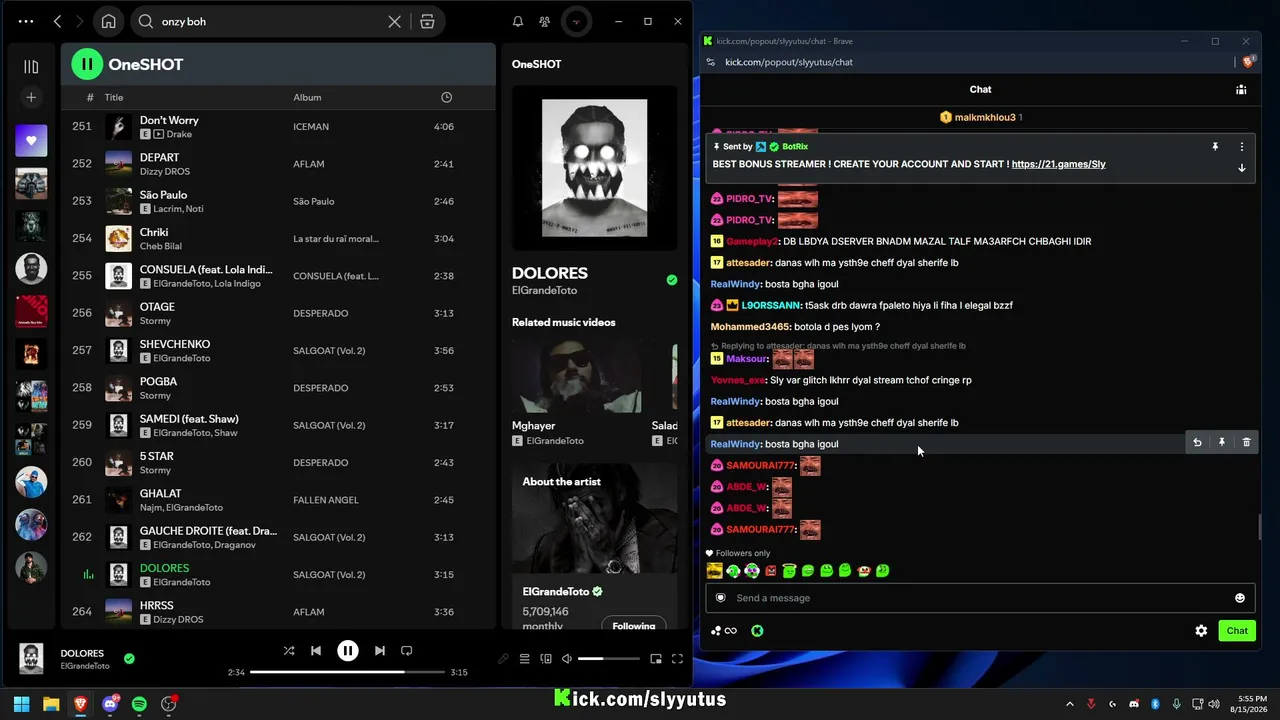Image resolution: width=1280 pixels, height=720 pixels.
Task: Seek within DOLORES on the progress bar
Action: pos(347,672)
